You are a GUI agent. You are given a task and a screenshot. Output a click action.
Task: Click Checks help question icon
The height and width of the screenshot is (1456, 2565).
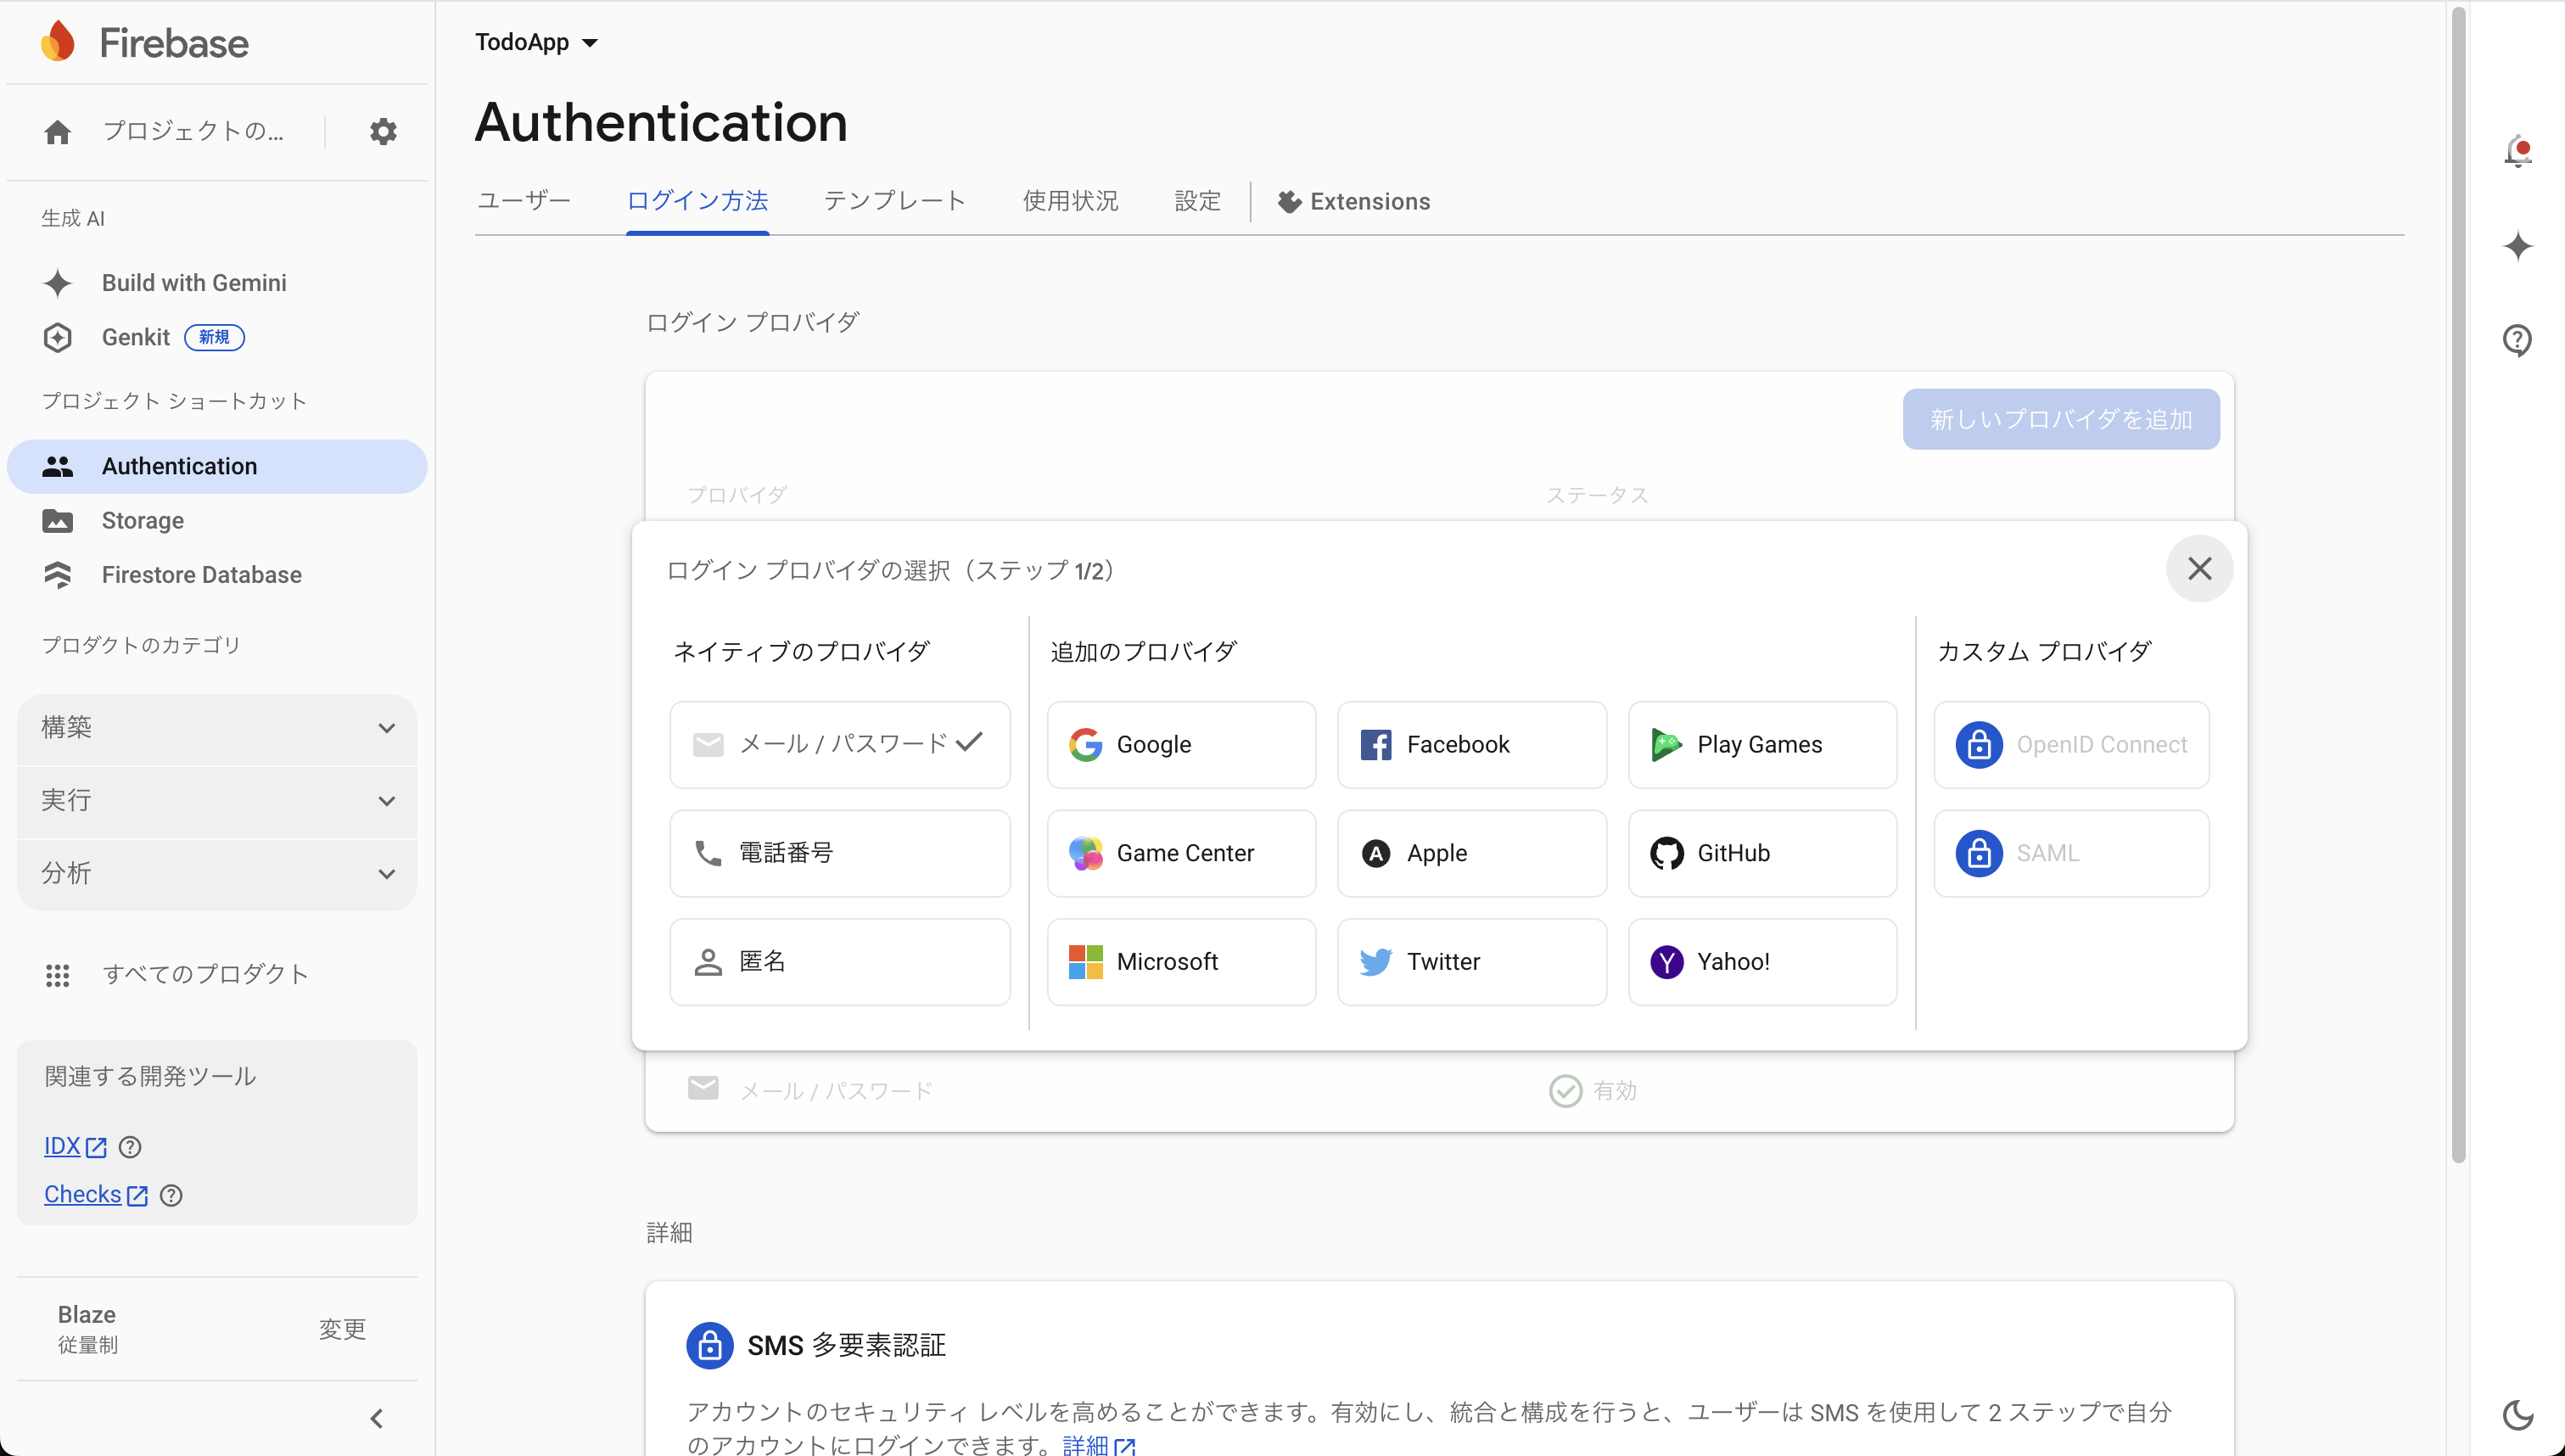171,1195
